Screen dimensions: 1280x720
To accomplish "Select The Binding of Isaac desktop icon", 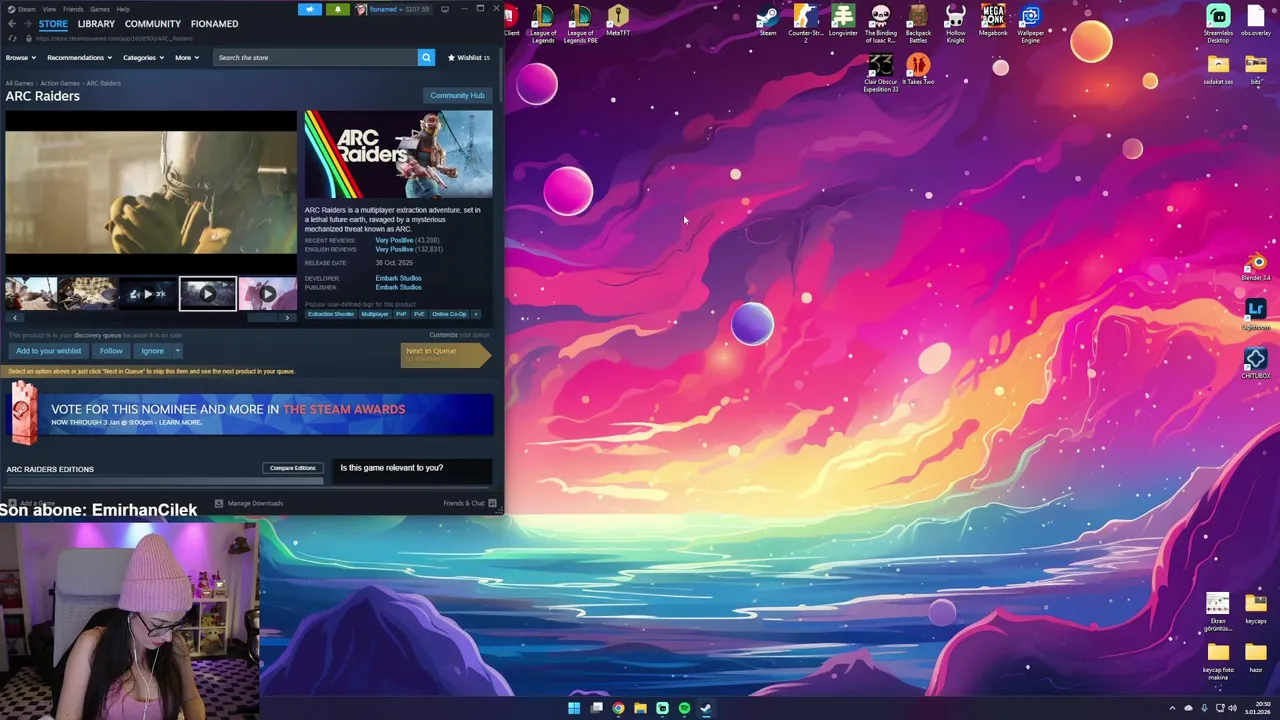I will click(x=880, y=24).
